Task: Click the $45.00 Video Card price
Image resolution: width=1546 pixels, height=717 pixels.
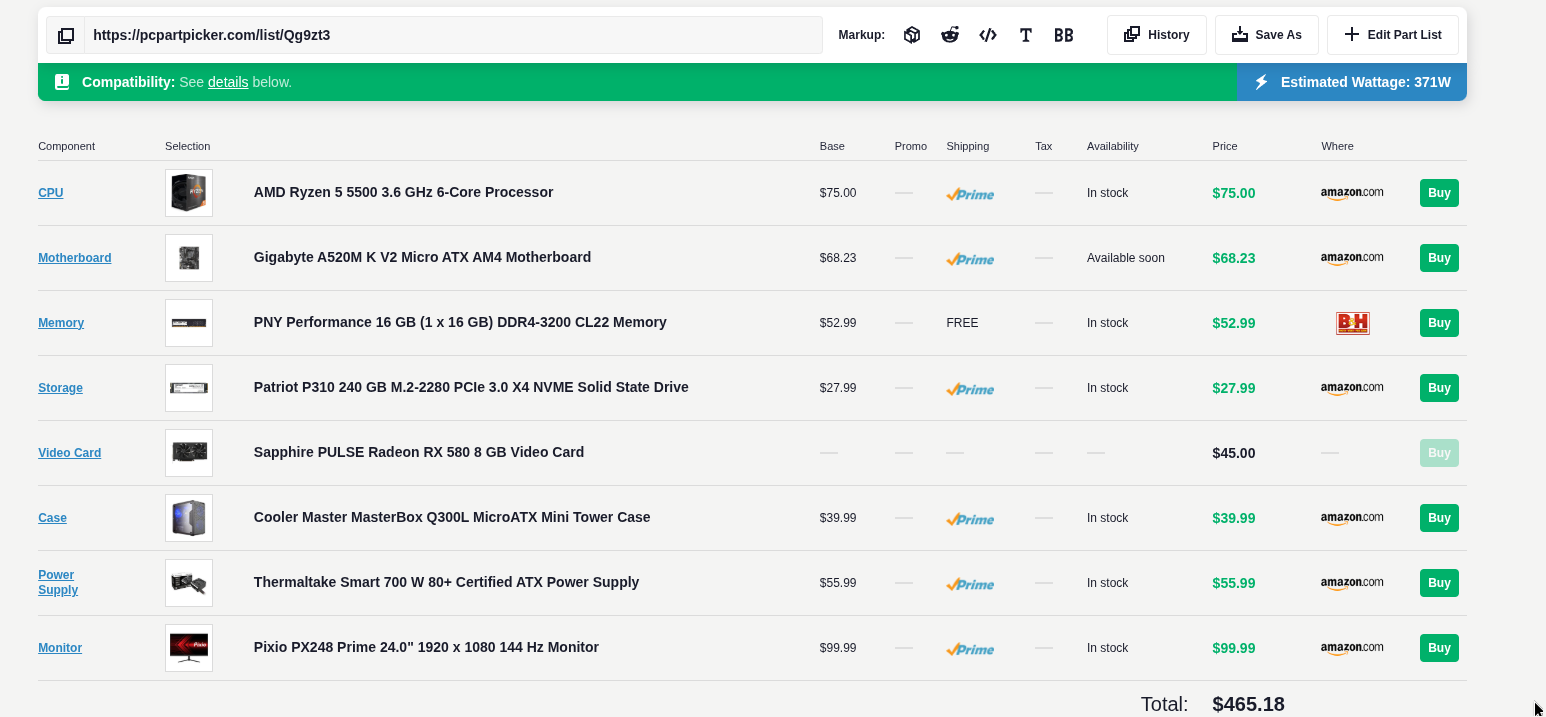Action: 1234,453
